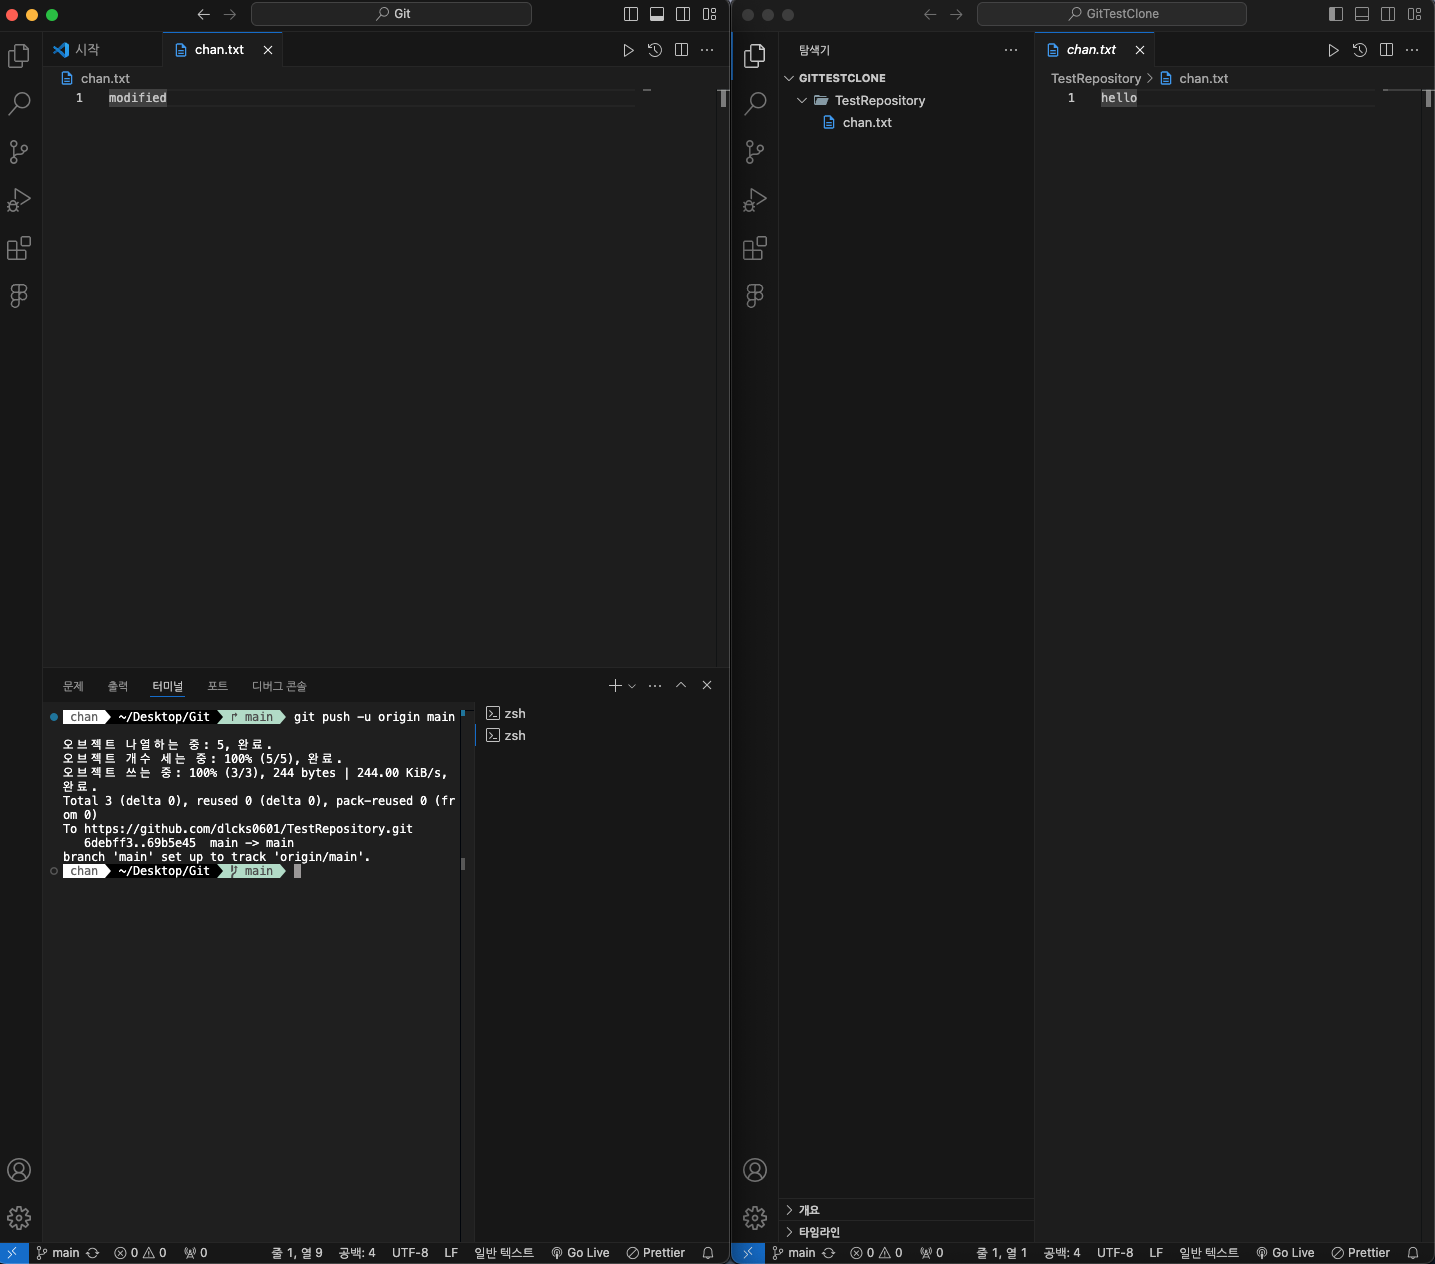Switch to the 출력 panel tab

pyautogui.click(x=118, y=686)
